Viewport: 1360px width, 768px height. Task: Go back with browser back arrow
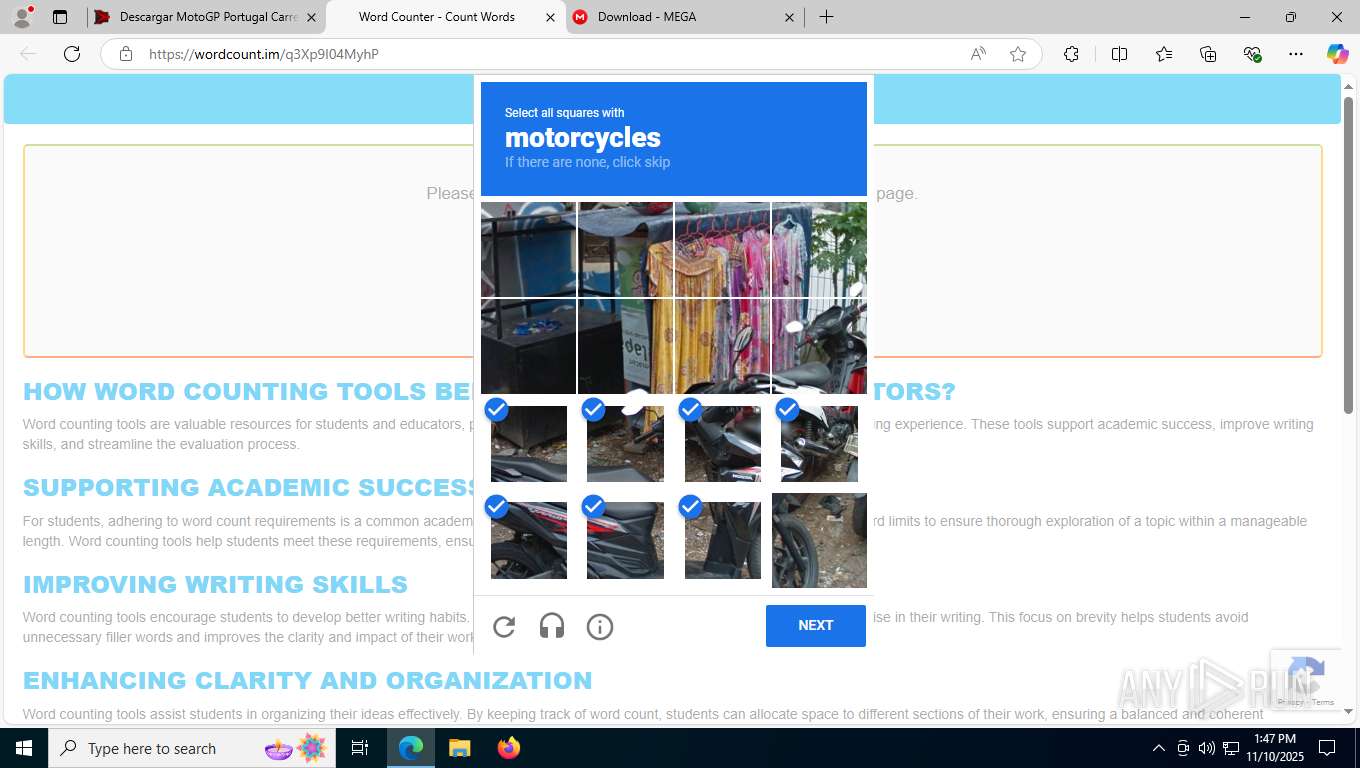pyautogui.click(x=28, y=54)
